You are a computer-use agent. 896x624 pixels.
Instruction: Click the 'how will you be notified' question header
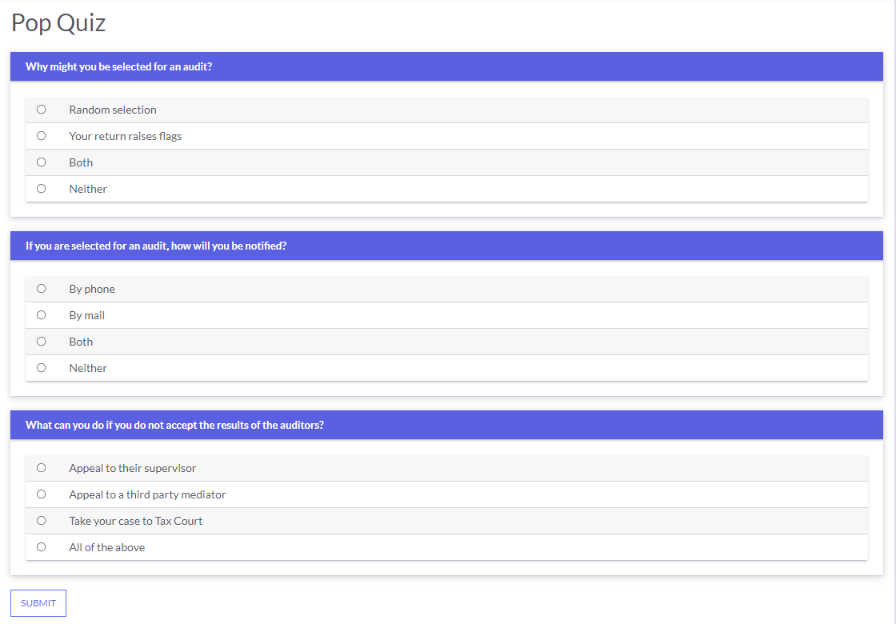pos(446,246)
